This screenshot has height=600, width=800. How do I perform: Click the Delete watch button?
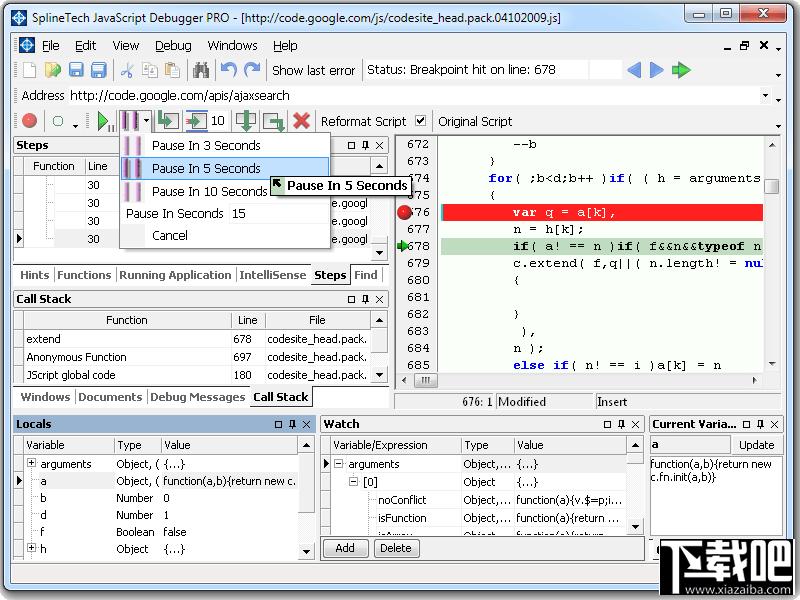tap(395, 548)
